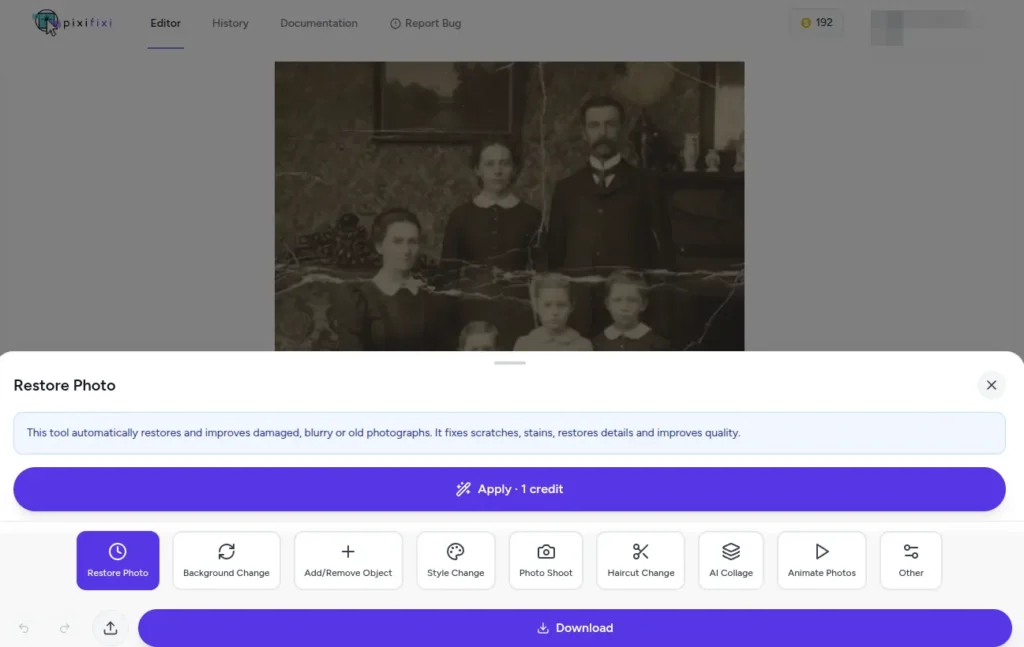Viewport: 1024px width, 647px height.
Task: Go to the Editor tab
Action: [x=165, y=23]
